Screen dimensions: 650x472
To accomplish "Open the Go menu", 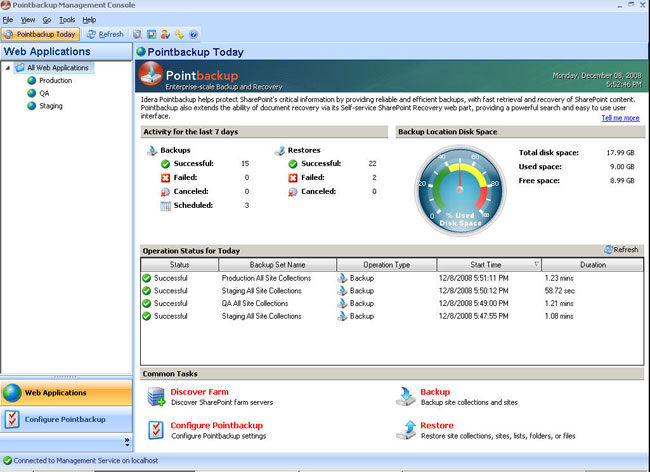I will coord(47,19).
